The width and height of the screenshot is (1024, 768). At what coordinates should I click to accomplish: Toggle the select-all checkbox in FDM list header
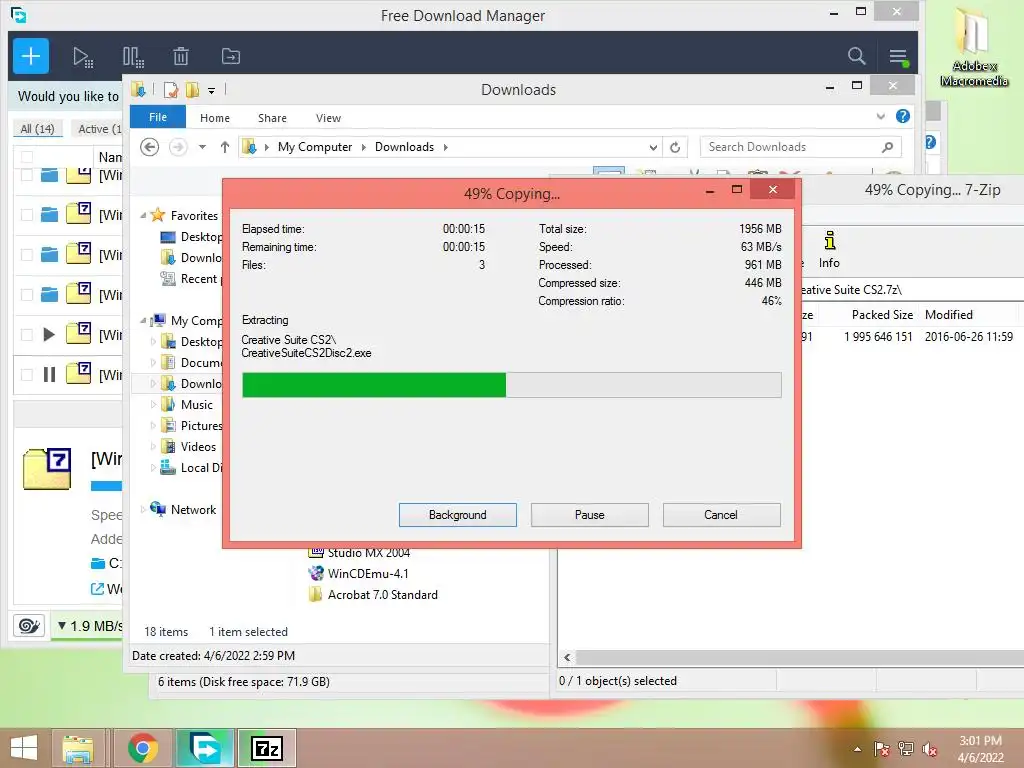point(27,157)
